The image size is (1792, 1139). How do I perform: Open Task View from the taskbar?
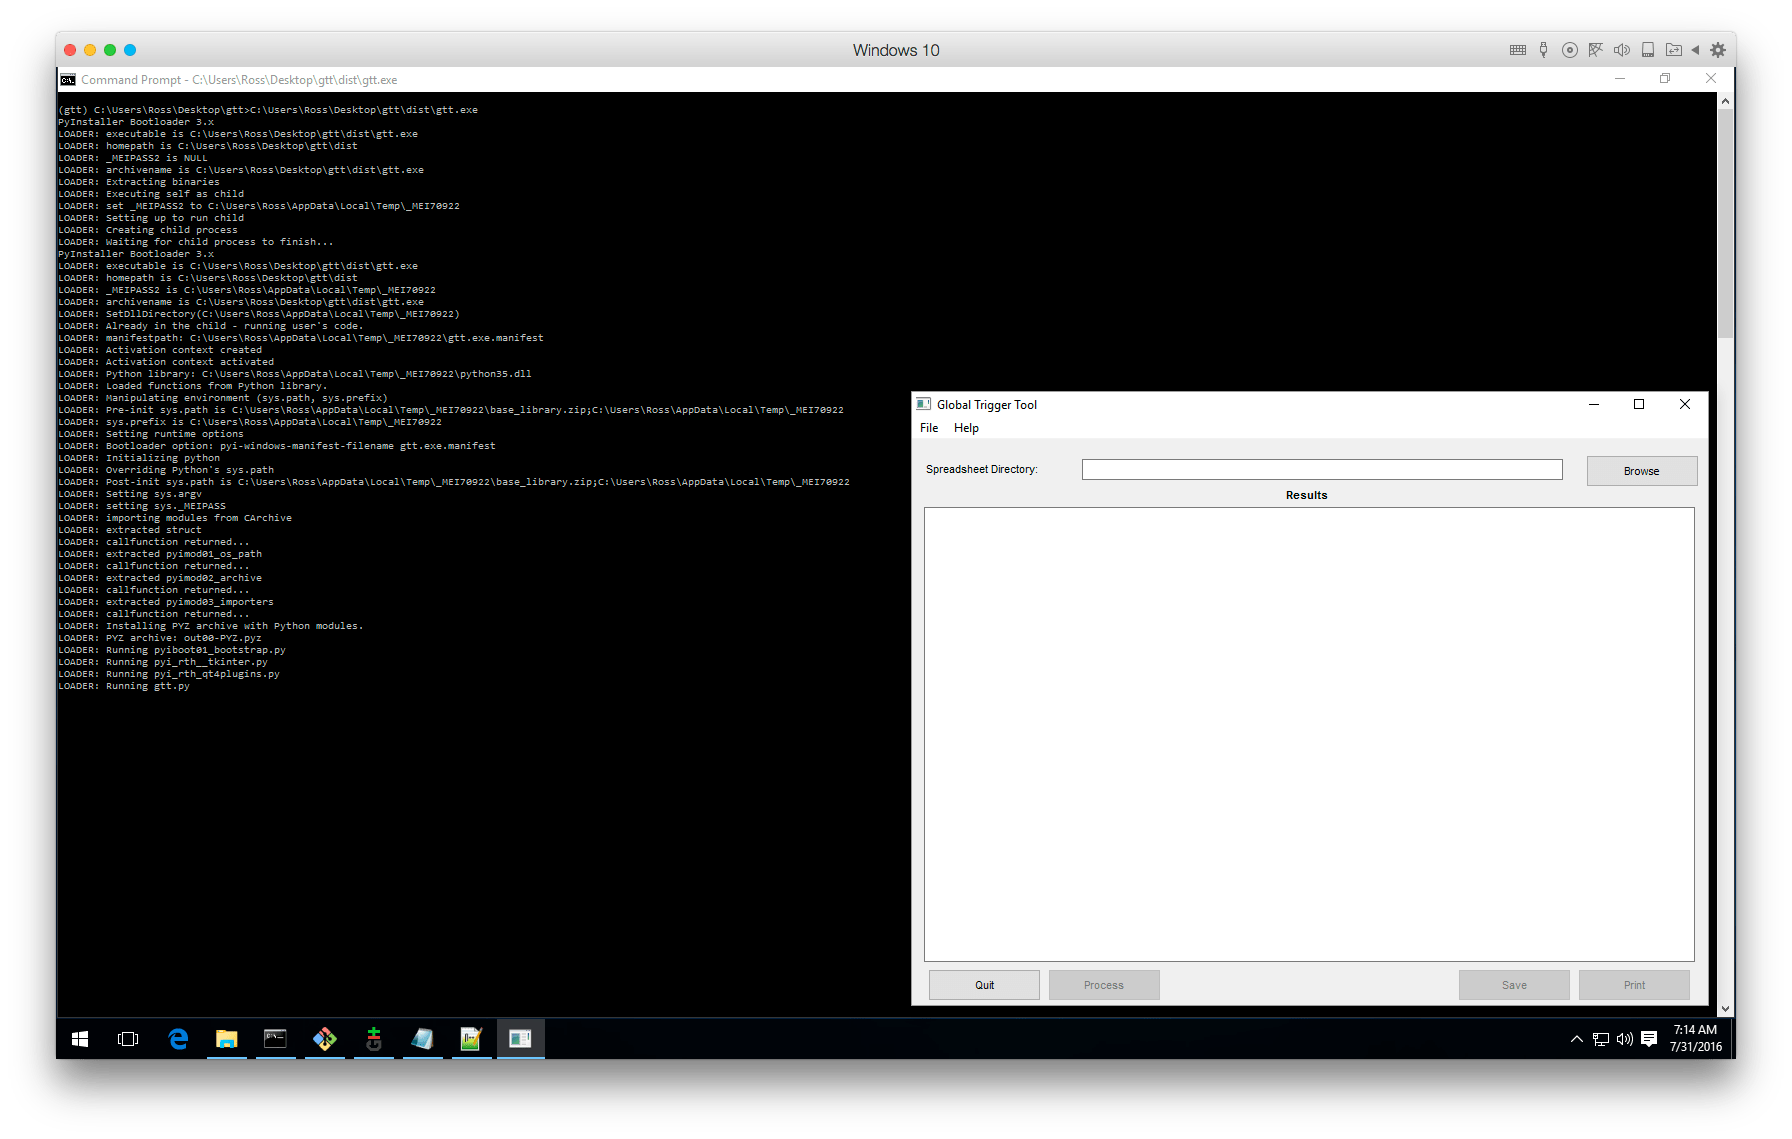coord(128,1039)
